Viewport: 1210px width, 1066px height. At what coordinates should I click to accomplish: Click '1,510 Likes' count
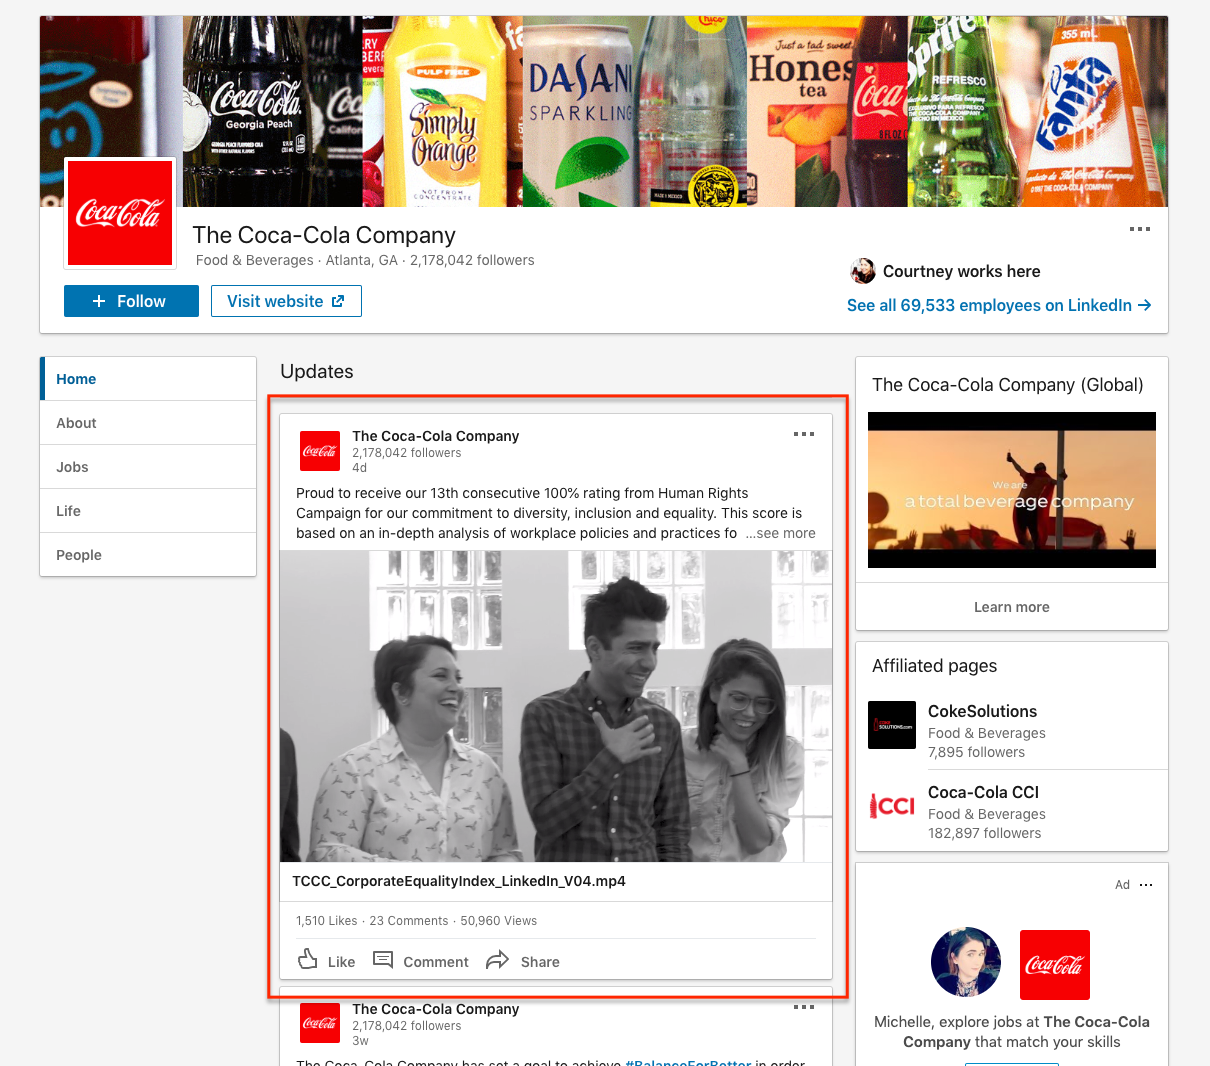[x=327, y=921]
